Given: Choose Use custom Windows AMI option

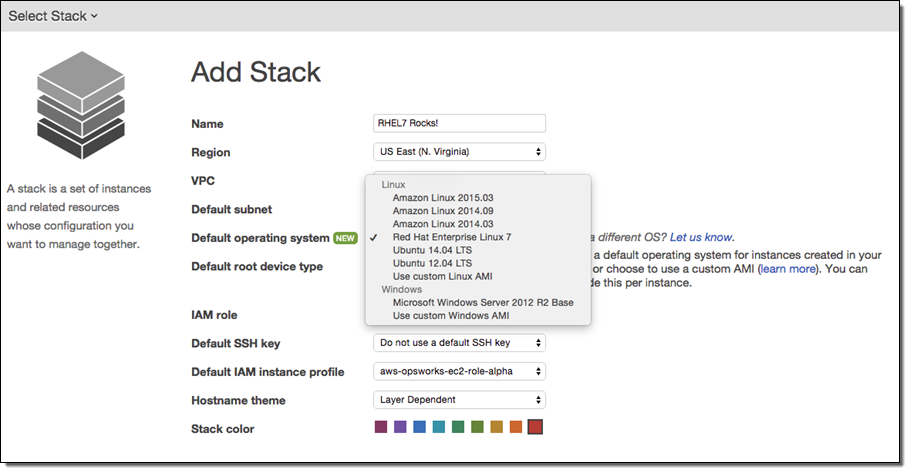Looking at the screenshot, I should pyautogui.click(x=451, y=316).
